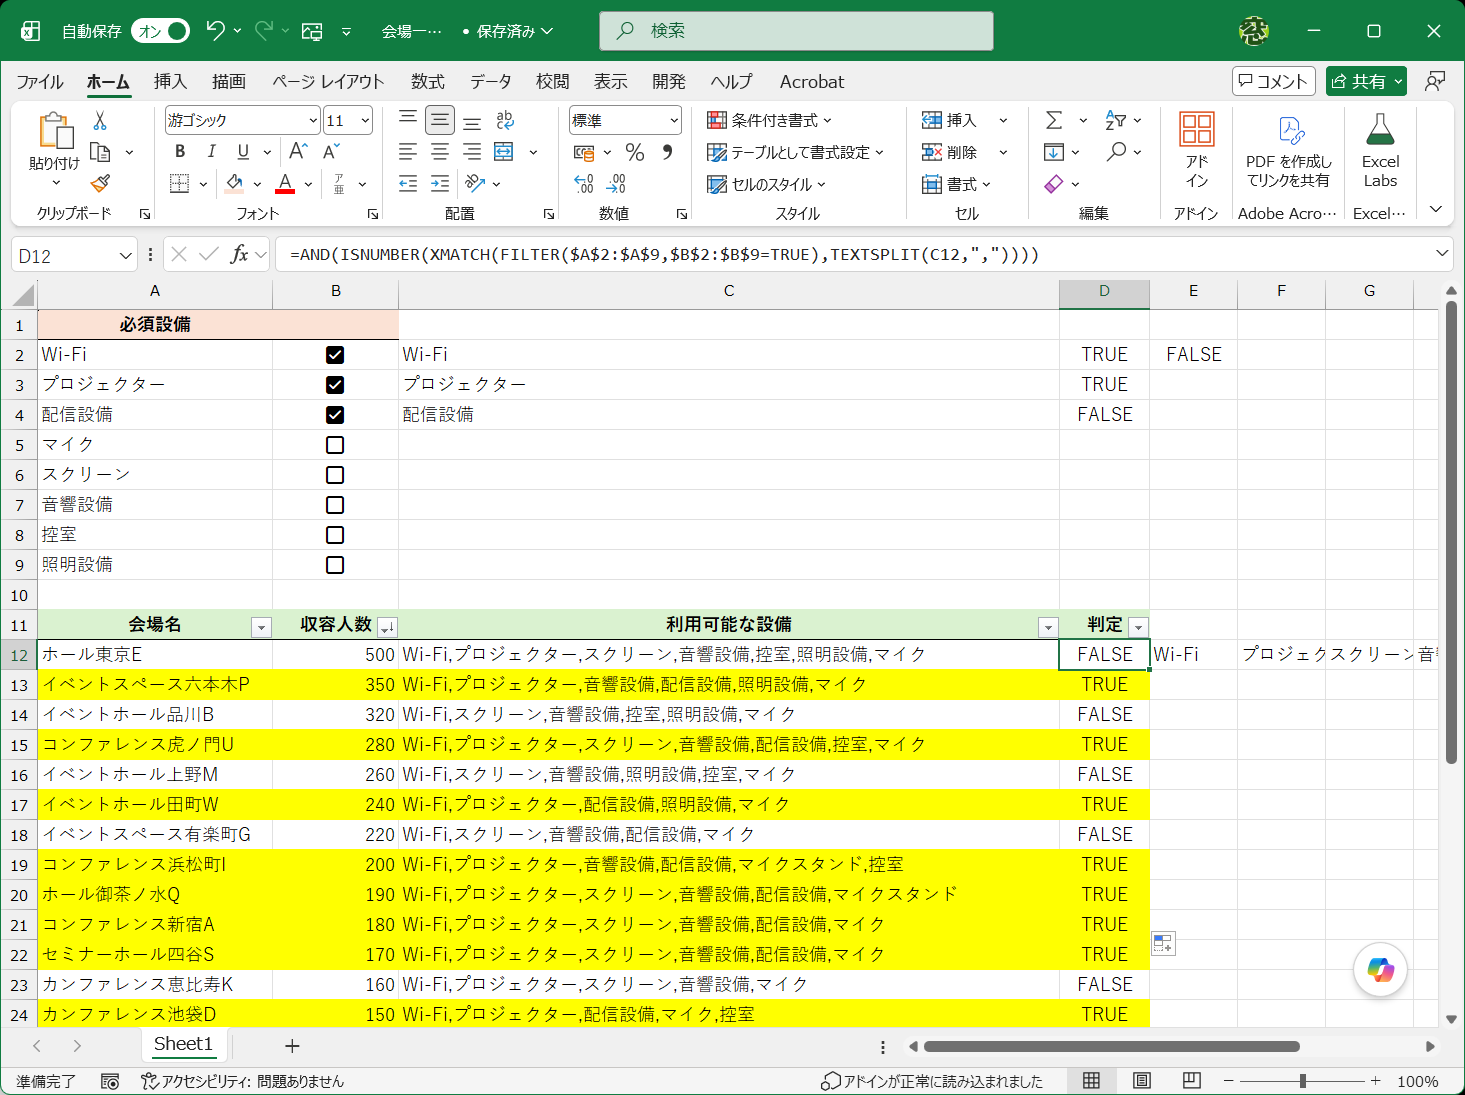
Task: Click the Format Painter brush icon
Action: coord(100,183)
